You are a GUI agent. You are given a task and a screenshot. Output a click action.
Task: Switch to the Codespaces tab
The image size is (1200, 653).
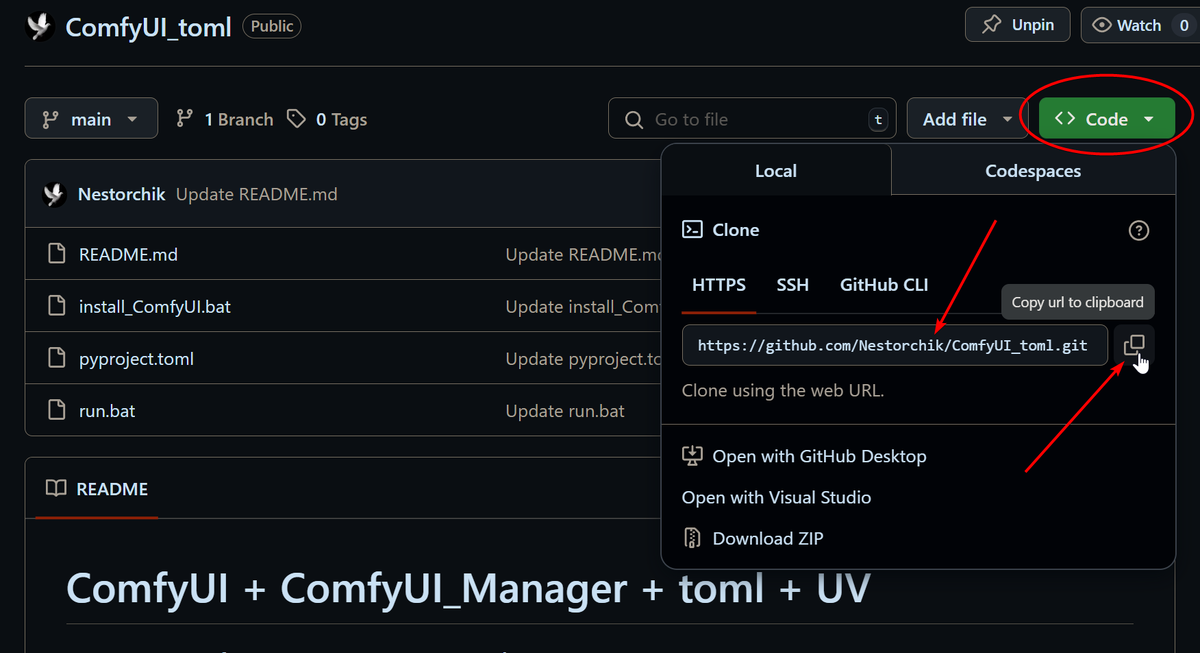click(x=1033, y=171)
